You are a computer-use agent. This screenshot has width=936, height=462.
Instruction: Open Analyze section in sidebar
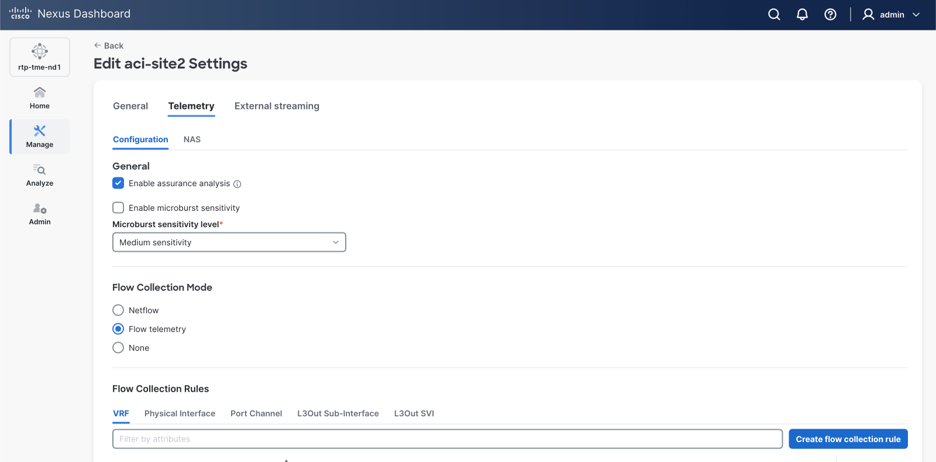(39, 175)
